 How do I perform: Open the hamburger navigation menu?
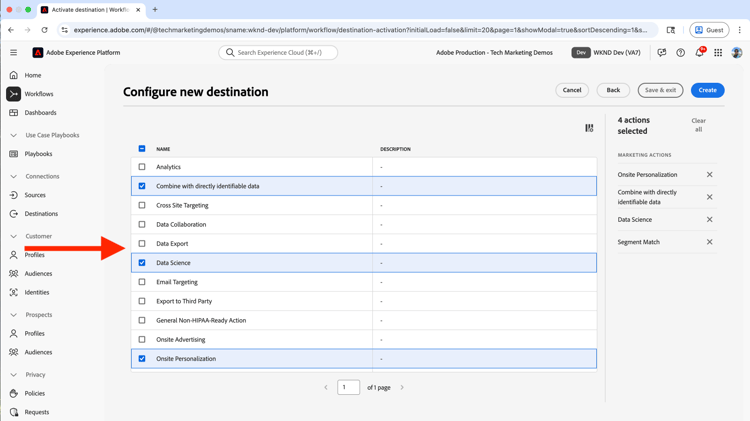[x=13, y=53]
